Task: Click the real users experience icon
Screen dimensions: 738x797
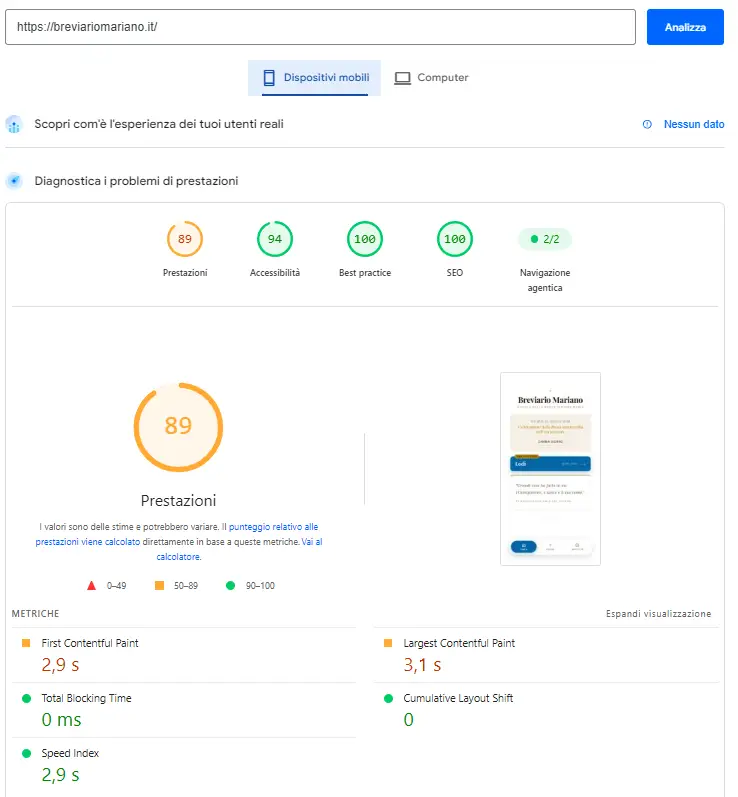Action: coord(14,124)
